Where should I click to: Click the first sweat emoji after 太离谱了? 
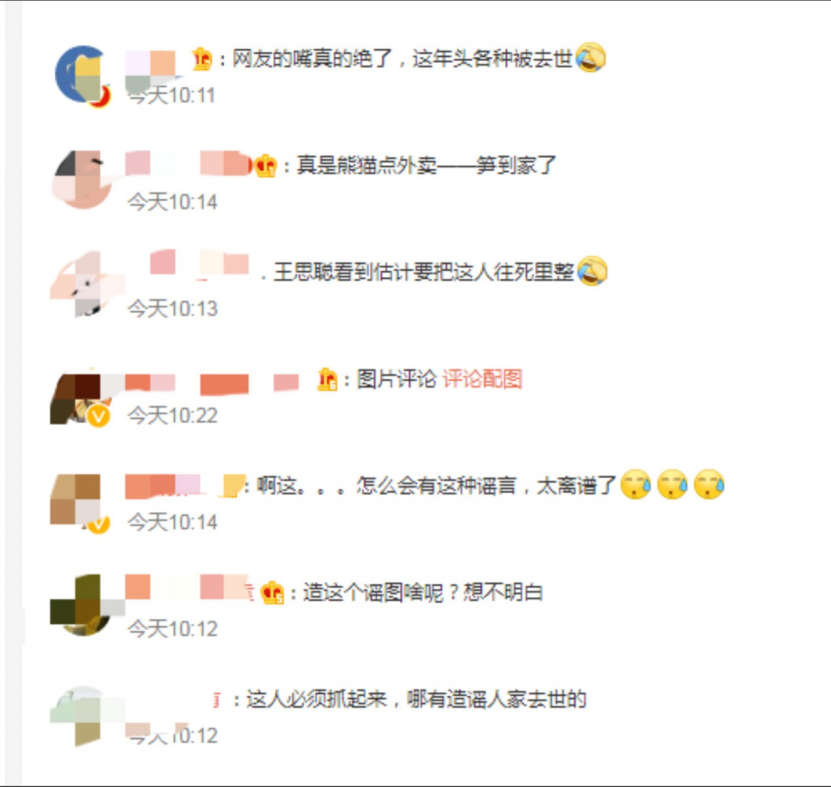tap(636, 484)
